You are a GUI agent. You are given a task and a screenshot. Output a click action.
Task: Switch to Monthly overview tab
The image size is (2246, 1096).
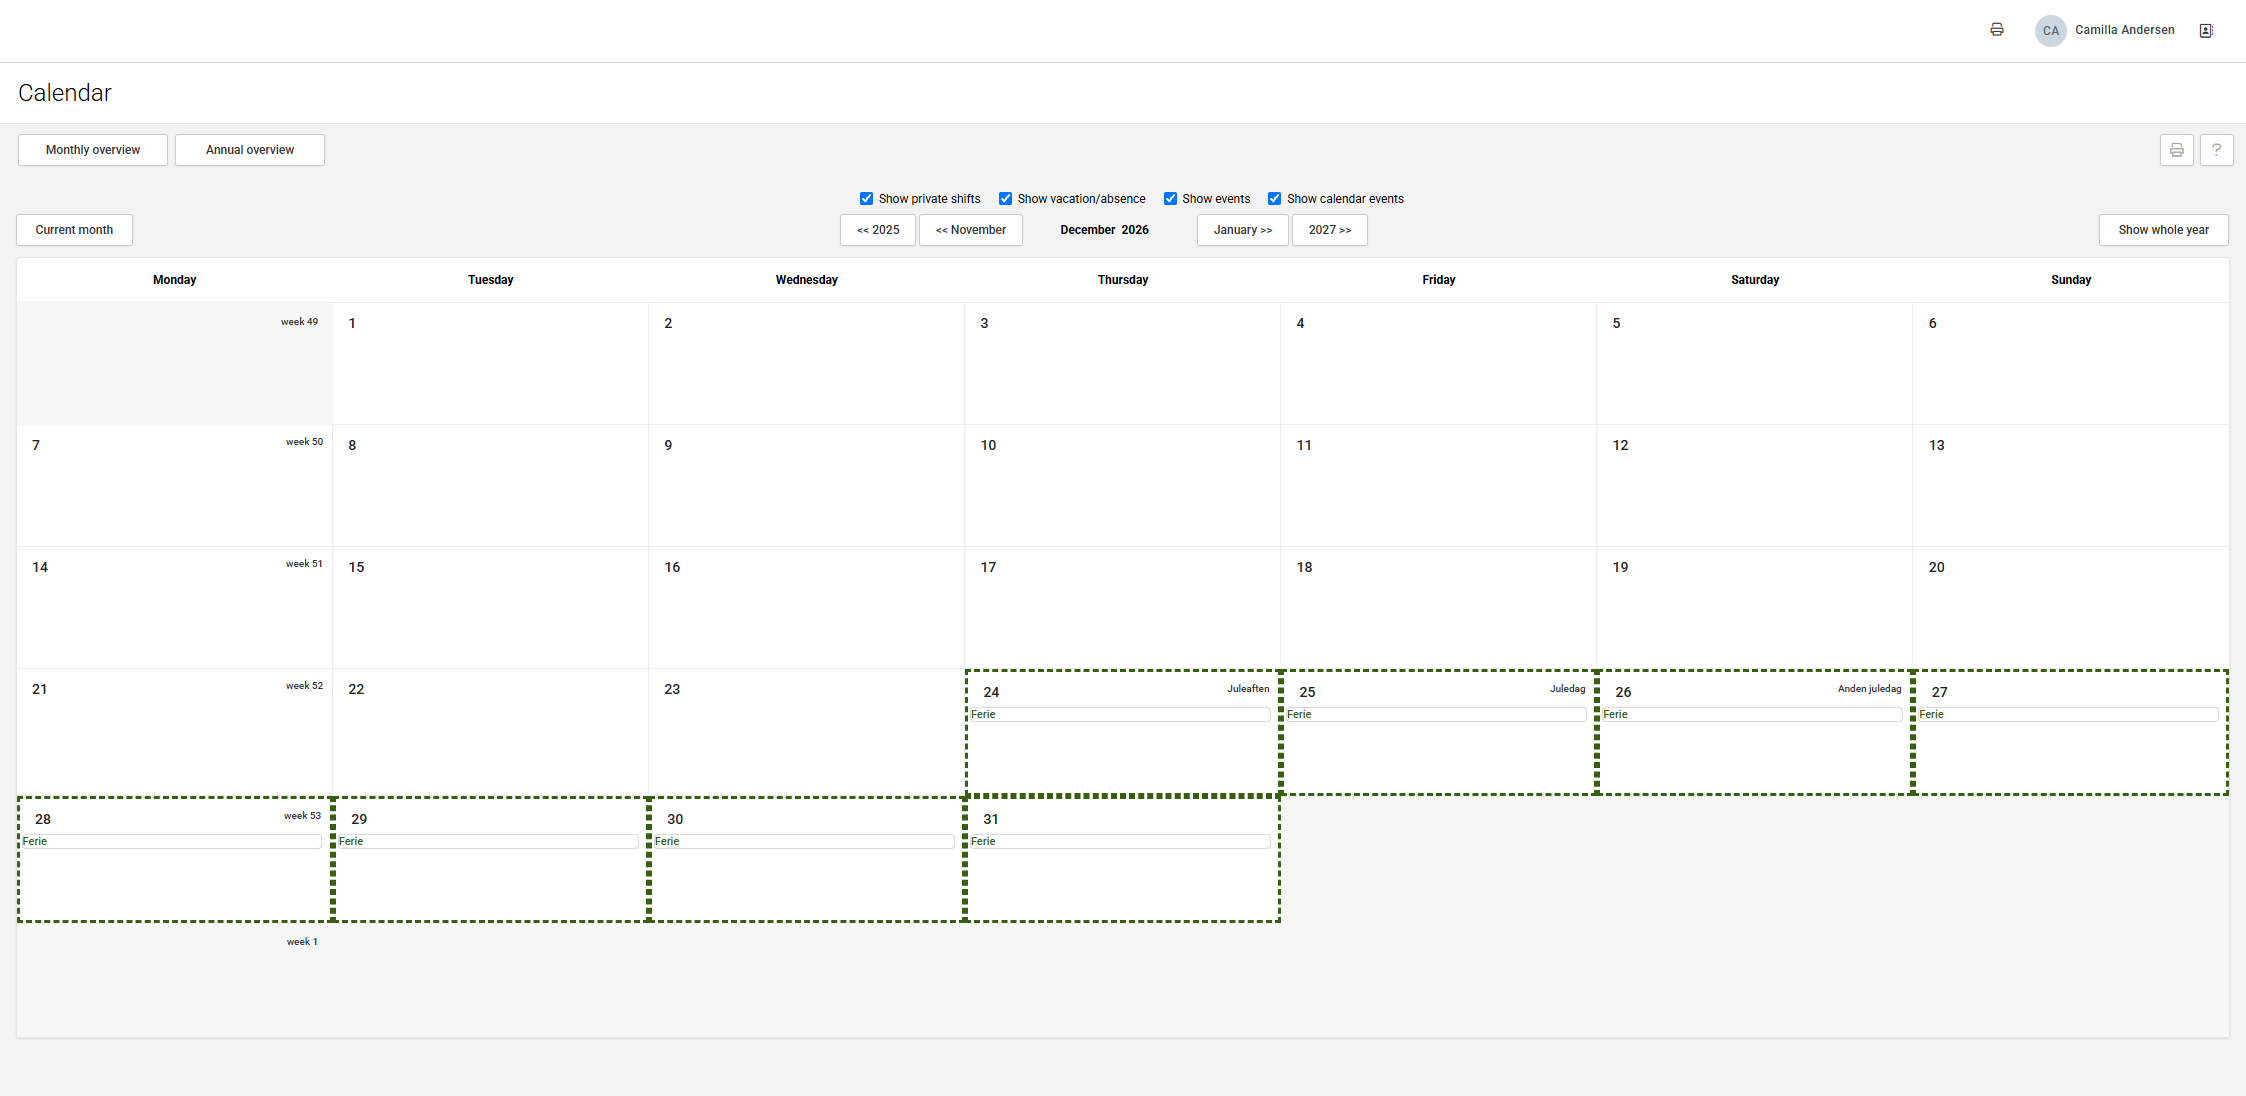point(93,150)
